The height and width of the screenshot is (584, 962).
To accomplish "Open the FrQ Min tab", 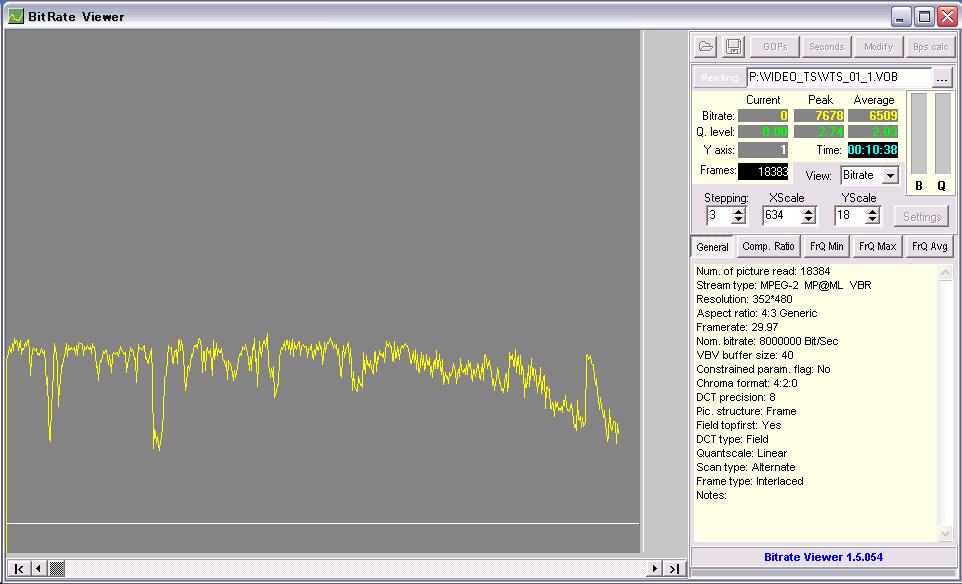I will (826, 246).
